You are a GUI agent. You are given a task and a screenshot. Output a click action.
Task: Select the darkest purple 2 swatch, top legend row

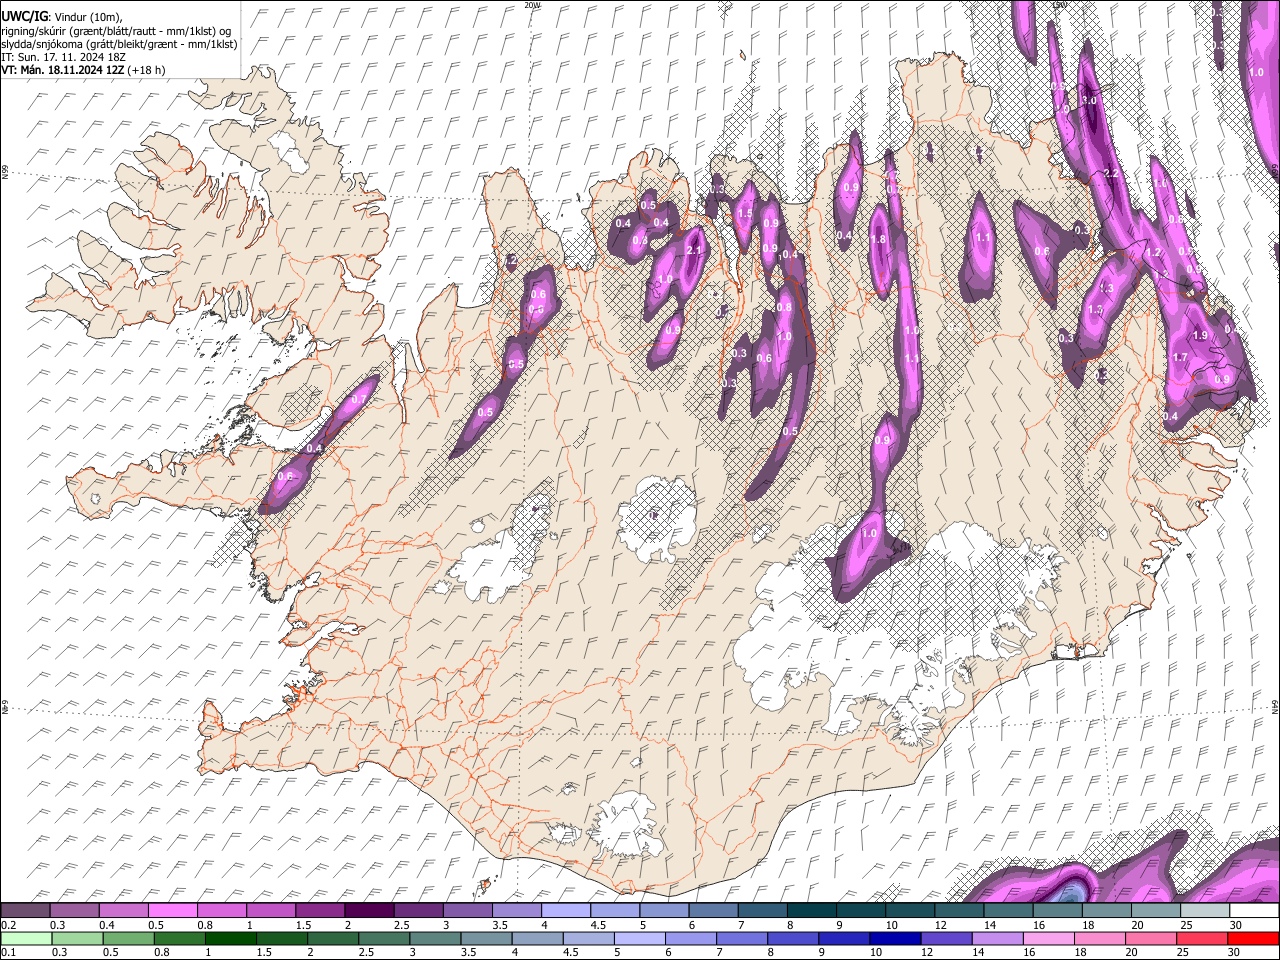point(369,910)
